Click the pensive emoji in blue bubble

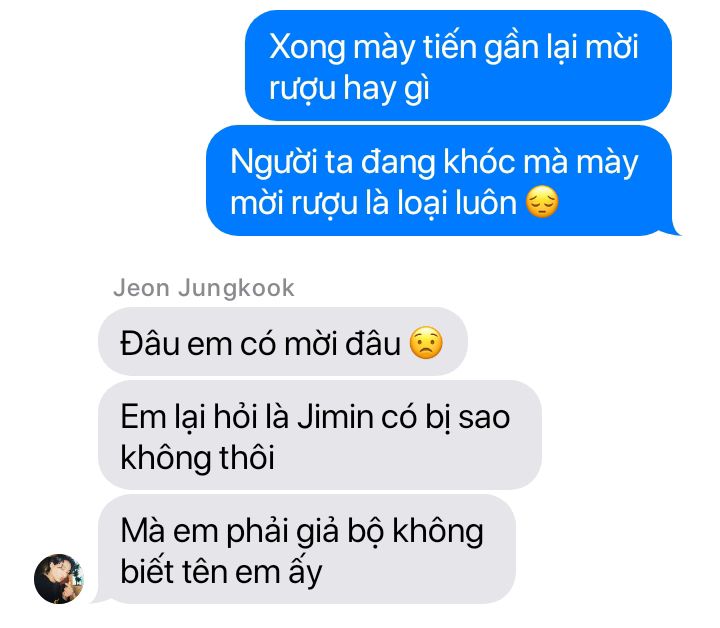[x=542, y=202]
